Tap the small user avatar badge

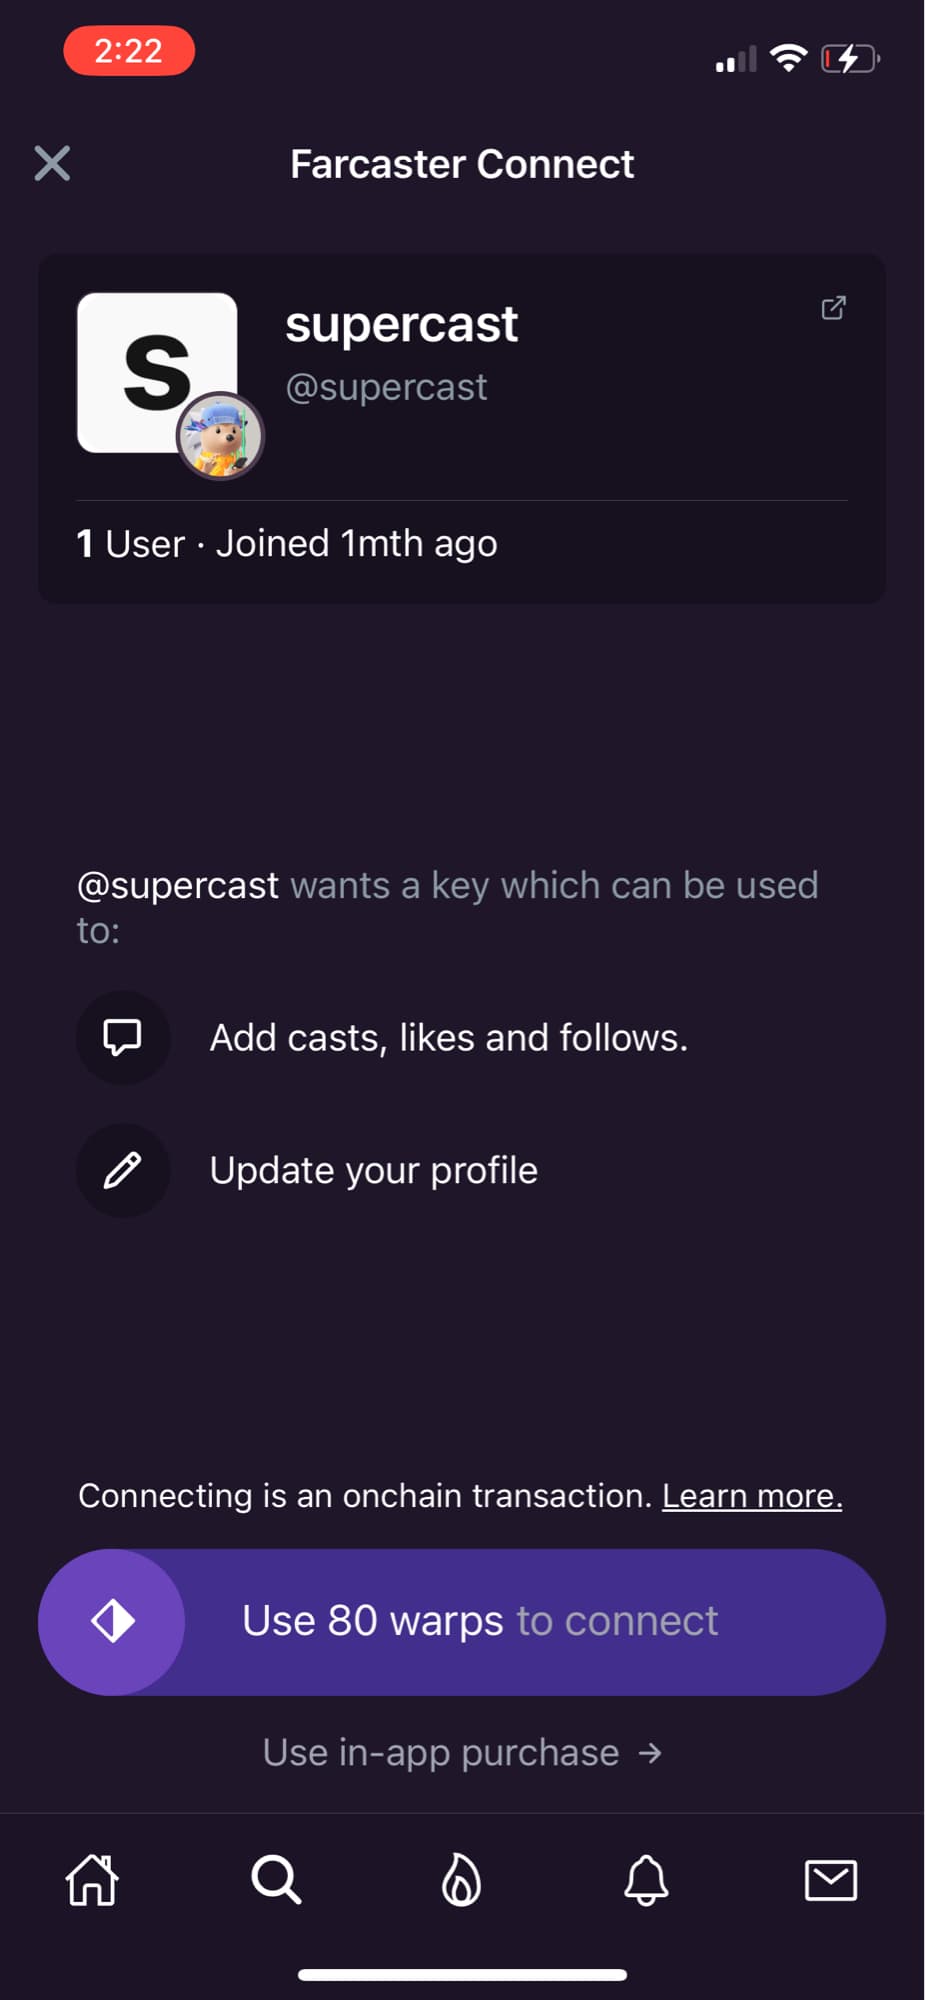coord(221,437)
